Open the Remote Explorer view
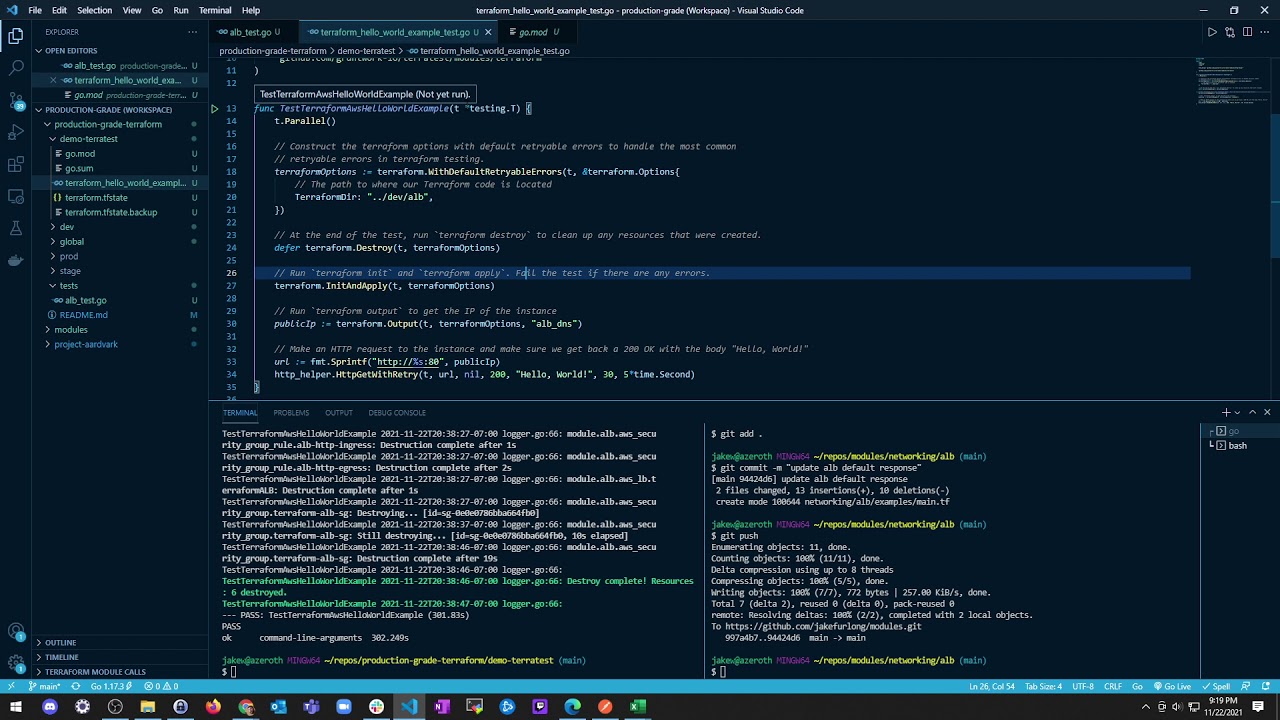1280x720 pixels. pyautogui.click(x=16, y=196)
